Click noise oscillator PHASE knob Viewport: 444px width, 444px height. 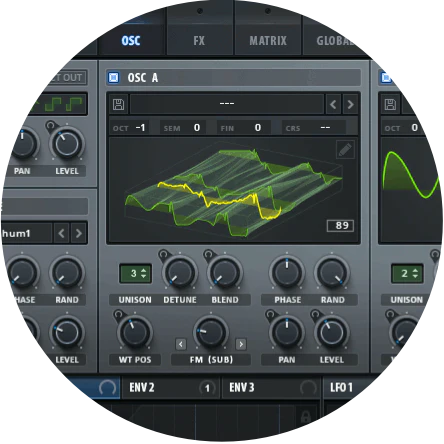pyautogui.click(x=22, y=273)
